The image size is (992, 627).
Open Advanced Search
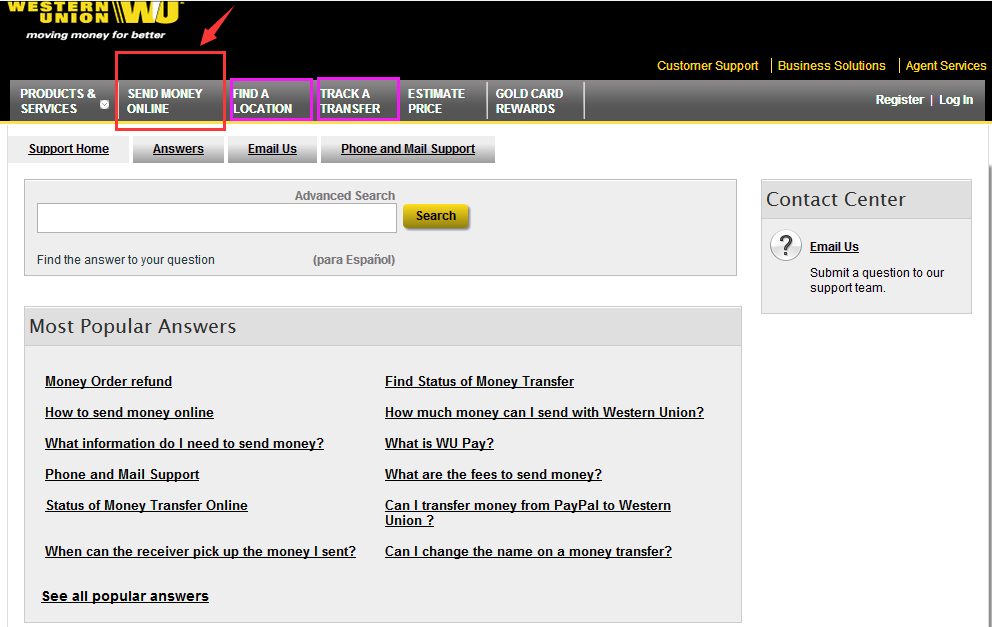pos(345,196)
